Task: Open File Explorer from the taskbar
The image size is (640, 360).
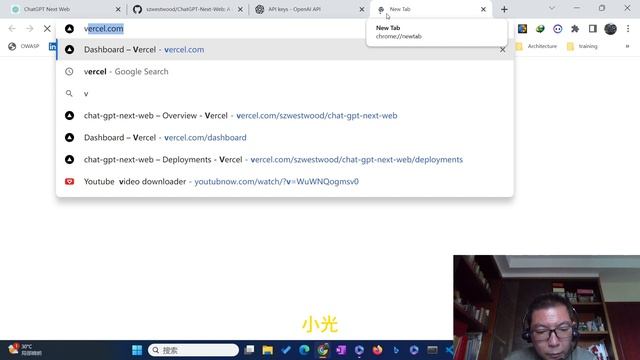Action: (267, 350)
